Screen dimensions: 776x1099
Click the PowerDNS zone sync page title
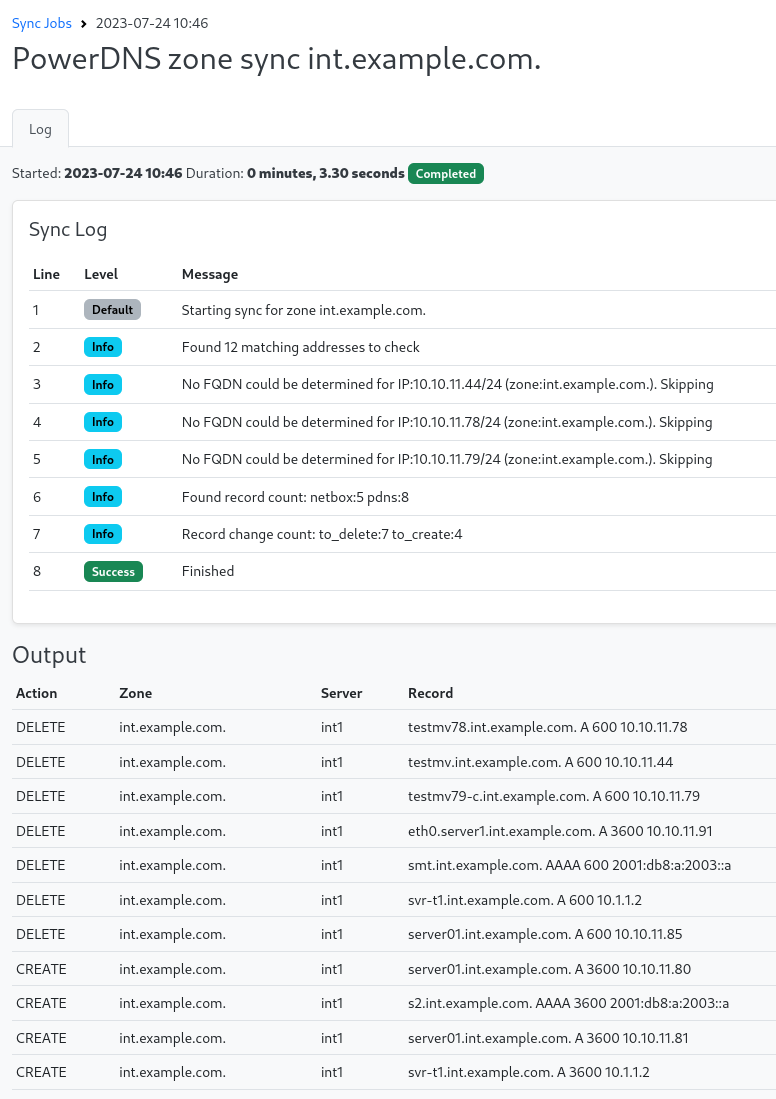[277, 59]
